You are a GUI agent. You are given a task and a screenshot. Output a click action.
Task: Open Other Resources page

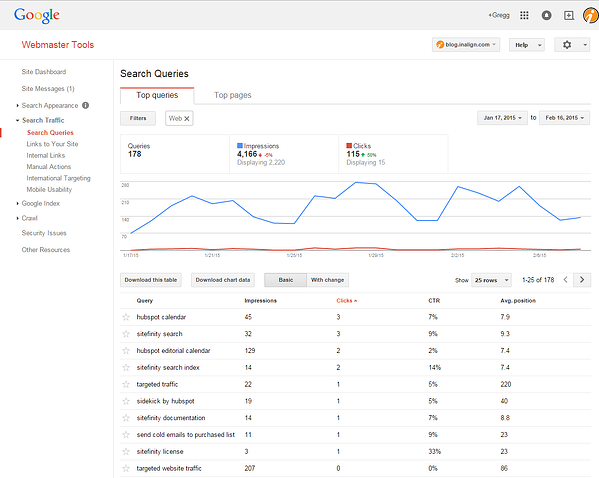pyautogui.click(x=46, y=250)
